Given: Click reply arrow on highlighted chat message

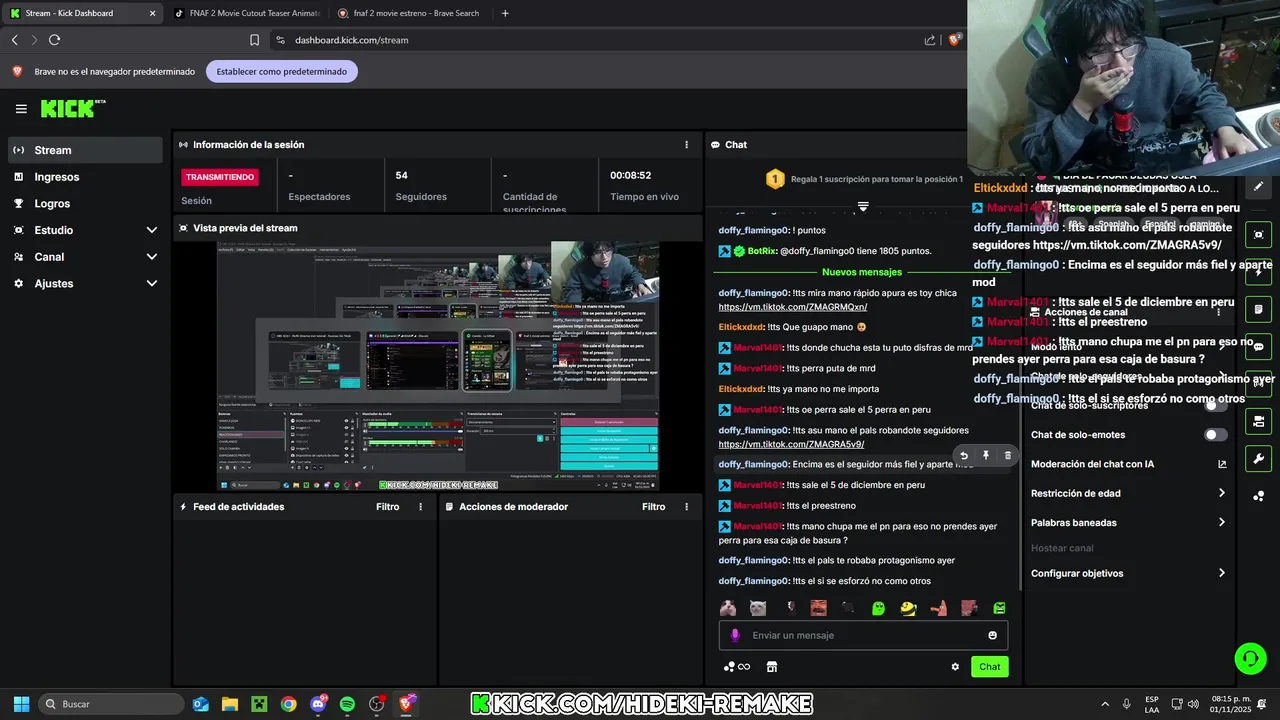Looking at the screenshot, I should click(964, 456).
